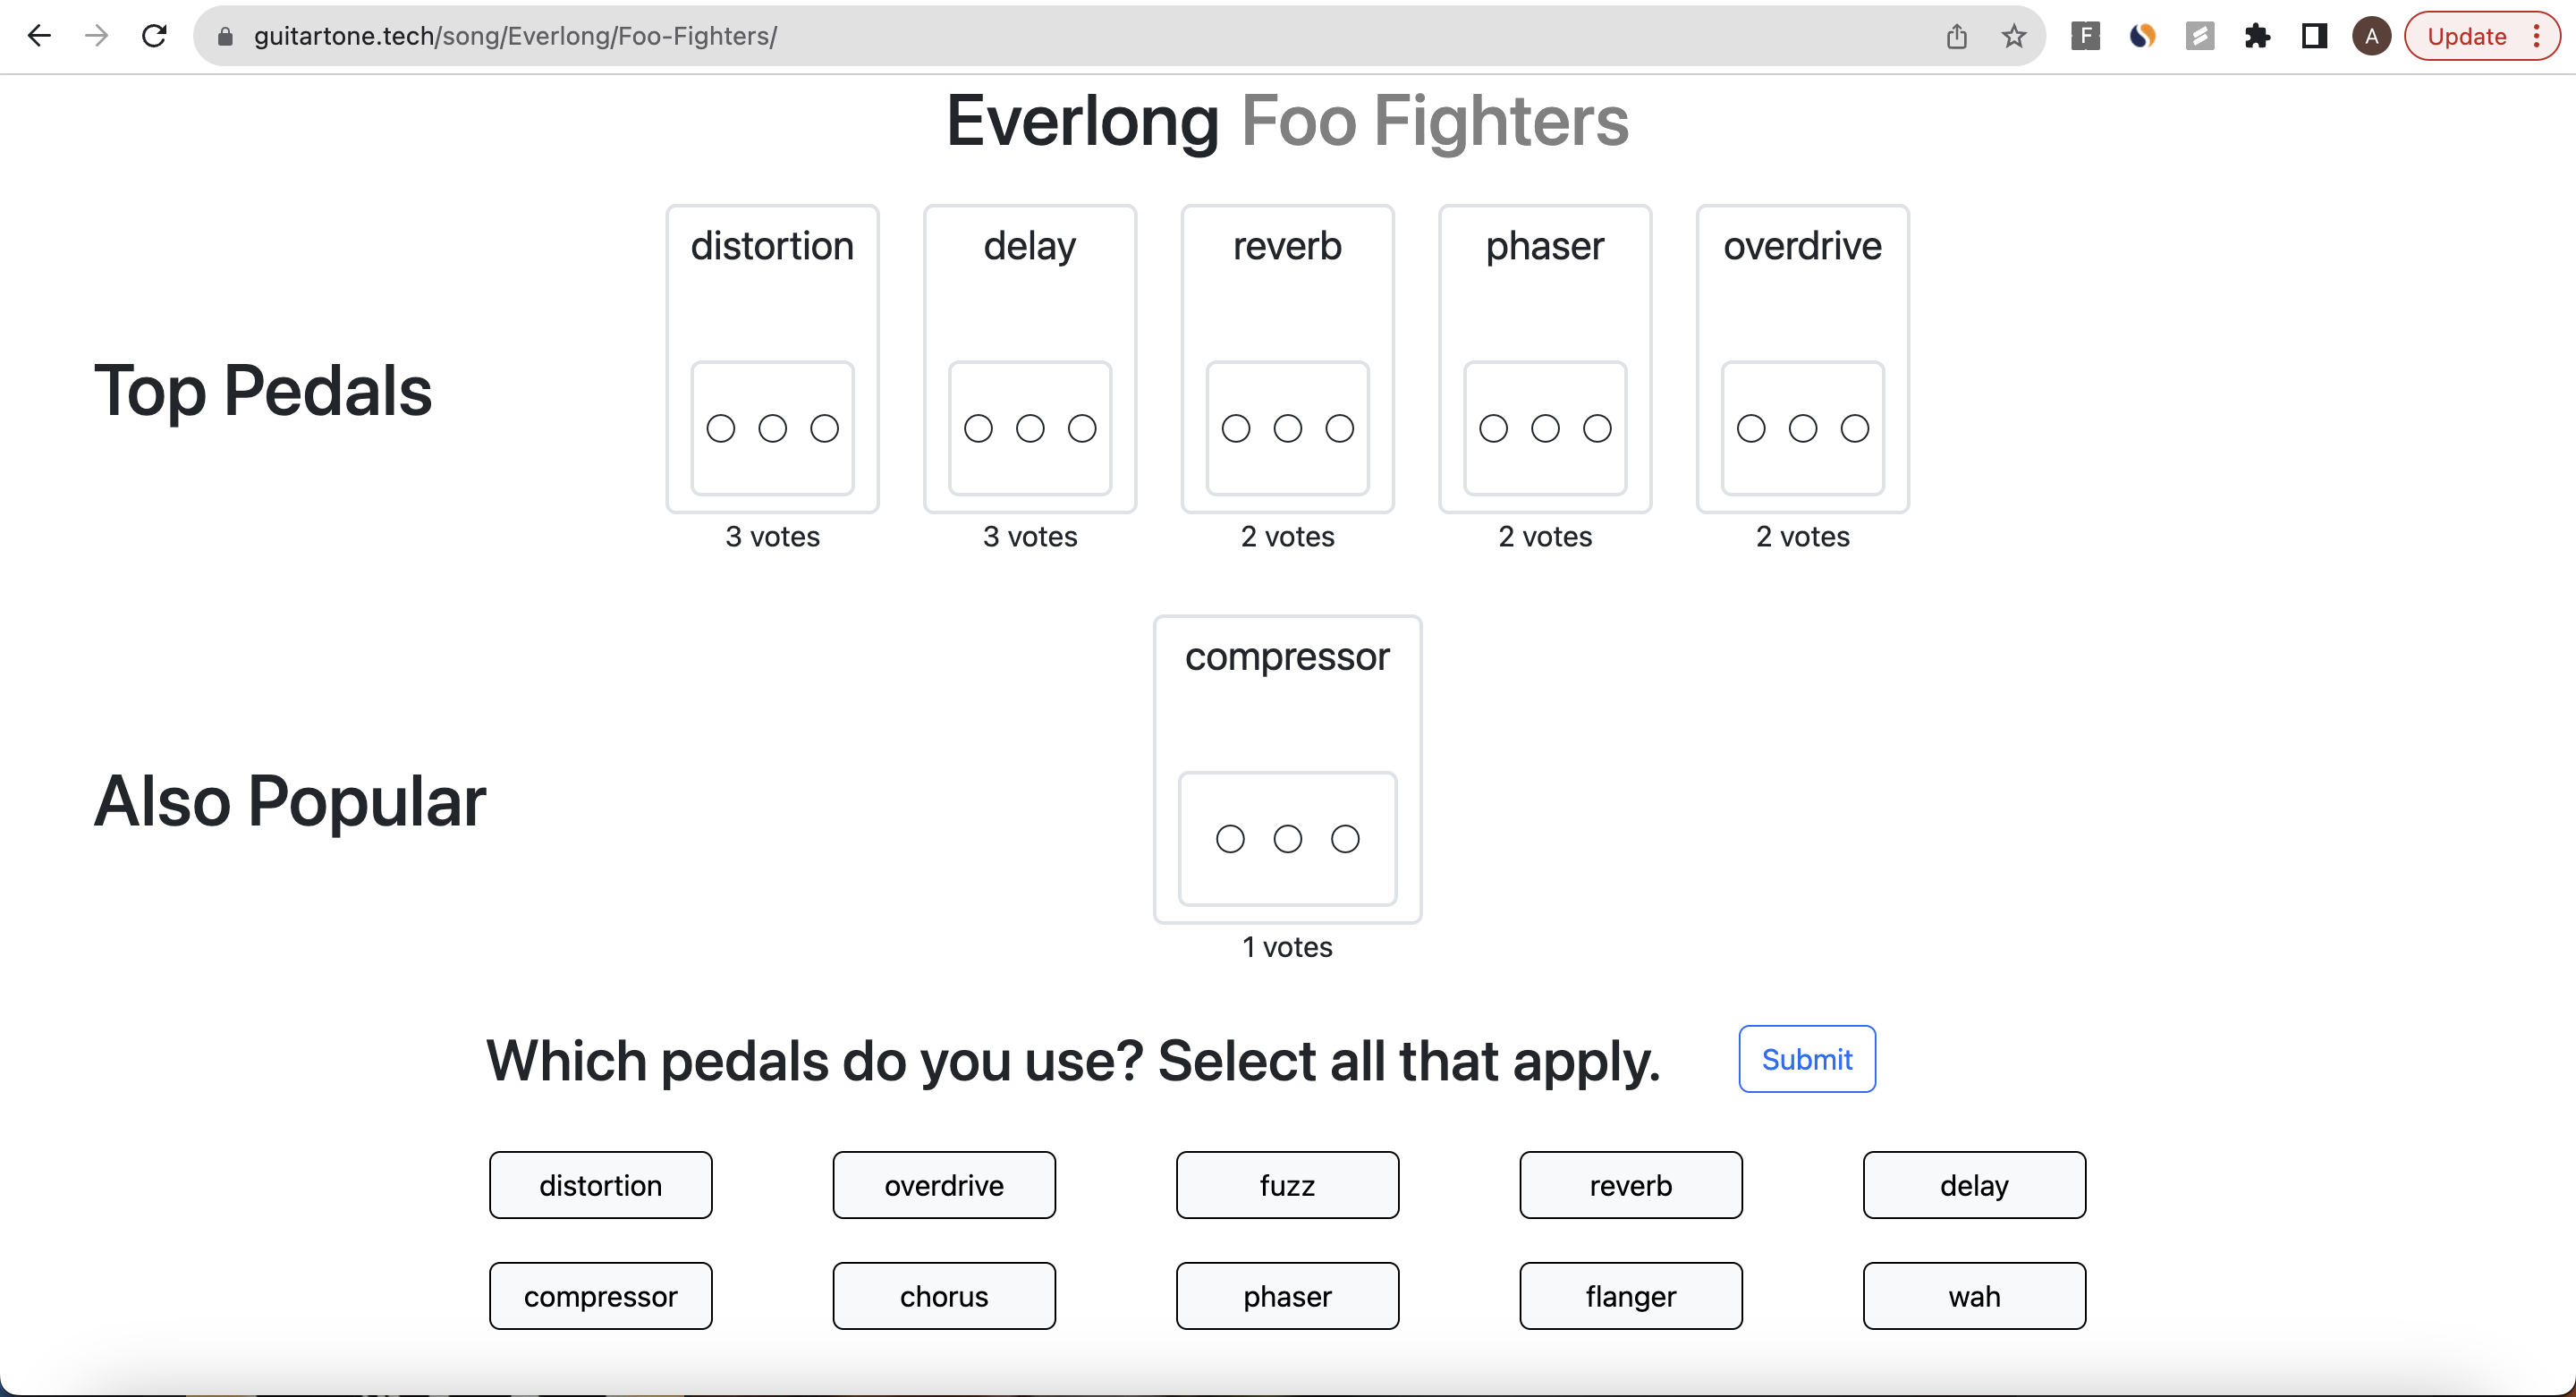
Task: Bookmark this page with the star icon
Action: (2013, 36)
